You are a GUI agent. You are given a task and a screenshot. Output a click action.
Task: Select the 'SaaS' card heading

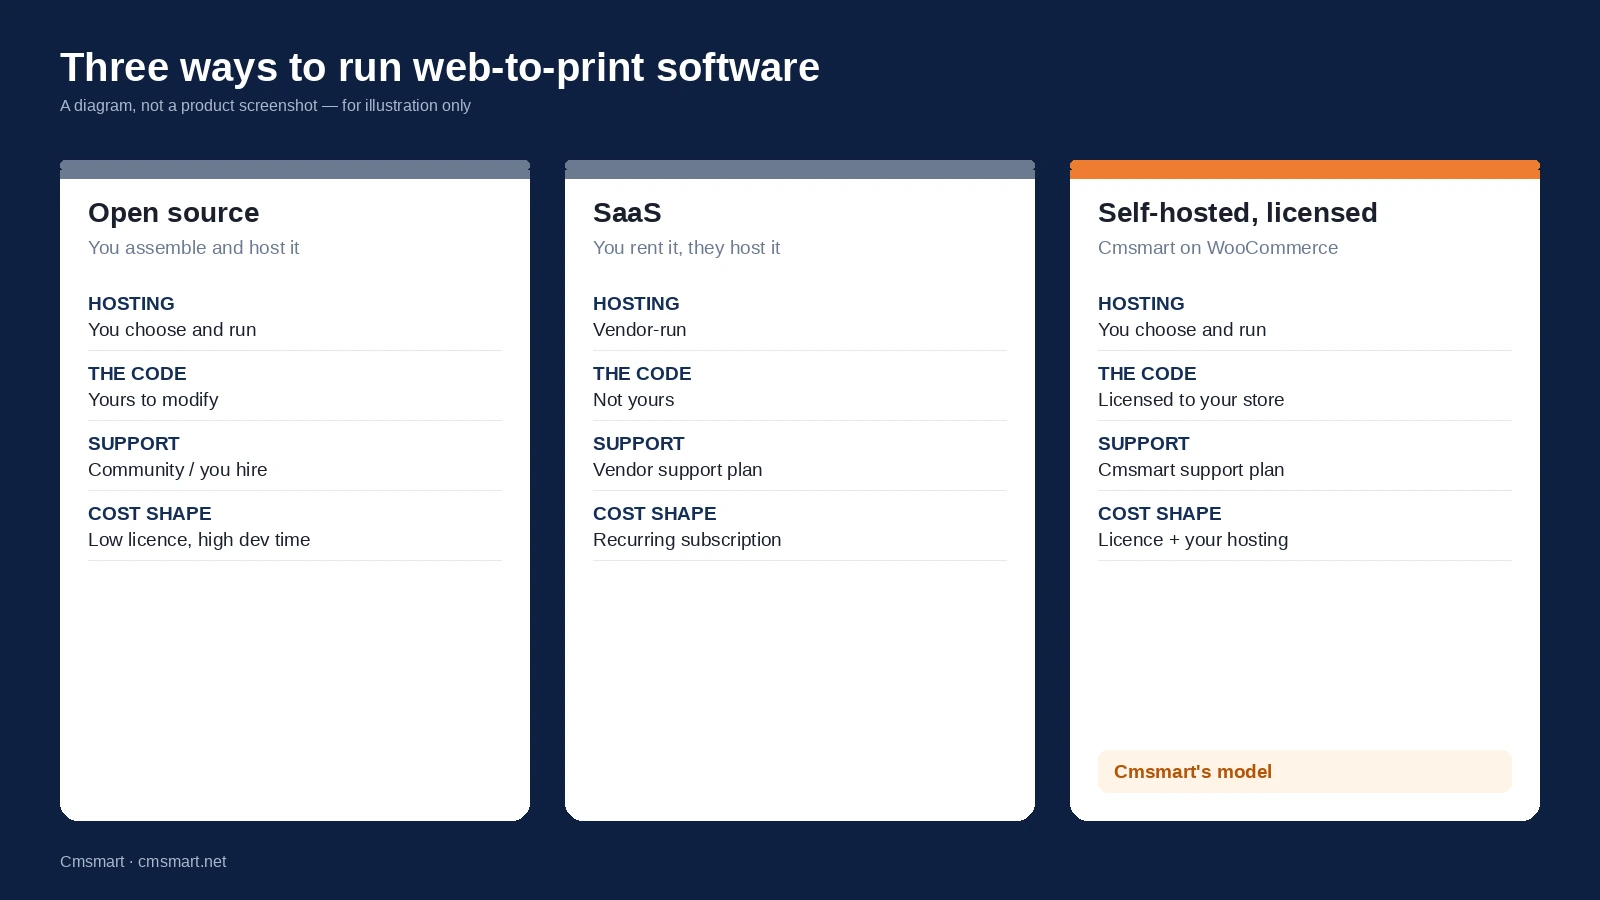point(627,213)
